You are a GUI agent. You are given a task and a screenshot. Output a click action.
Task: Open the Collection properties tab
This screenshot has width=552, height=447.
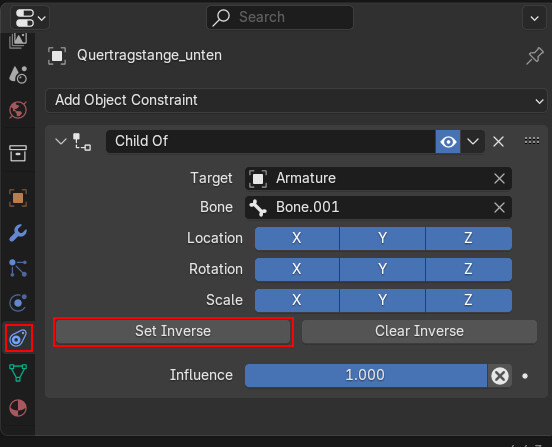pyautogui.click(x=18, y=153)
